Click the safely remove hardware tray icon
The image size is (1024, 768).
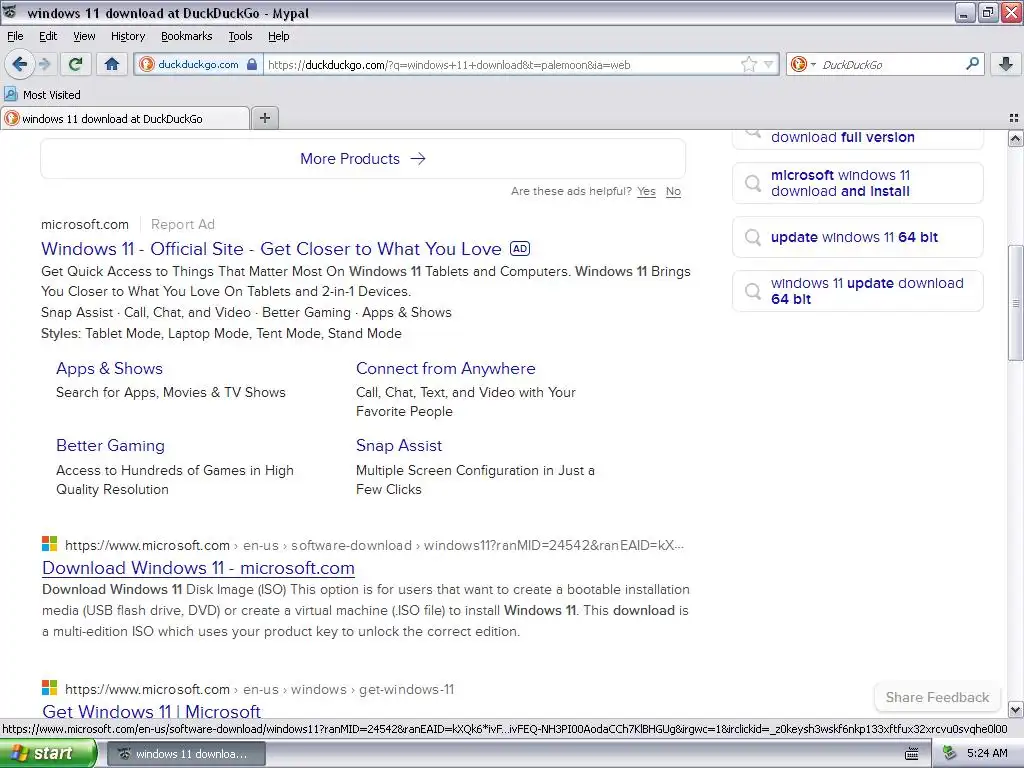coord(950,754)
